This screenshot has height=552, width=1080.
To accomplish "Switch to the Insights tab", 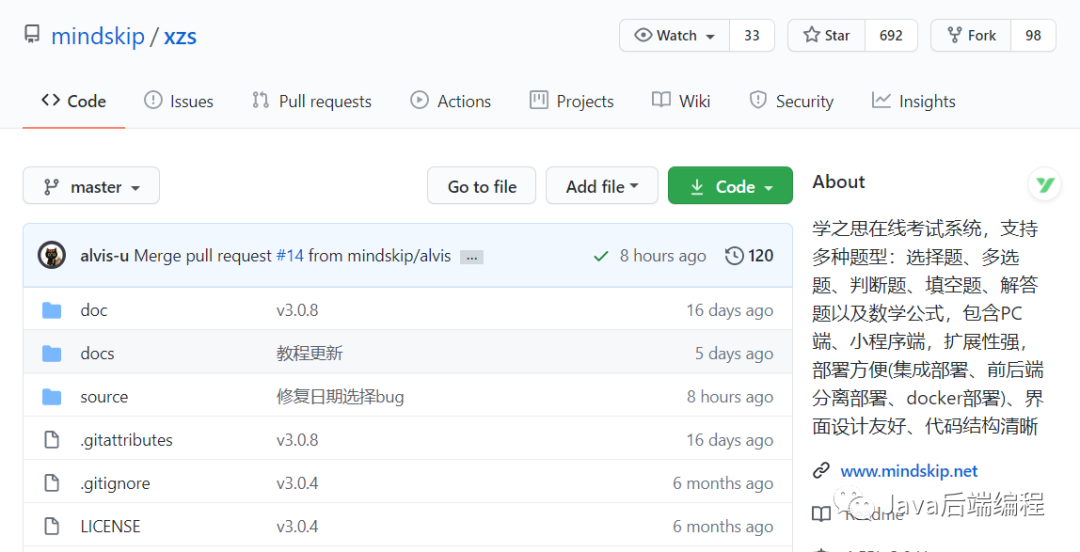I will coord(913,101).
